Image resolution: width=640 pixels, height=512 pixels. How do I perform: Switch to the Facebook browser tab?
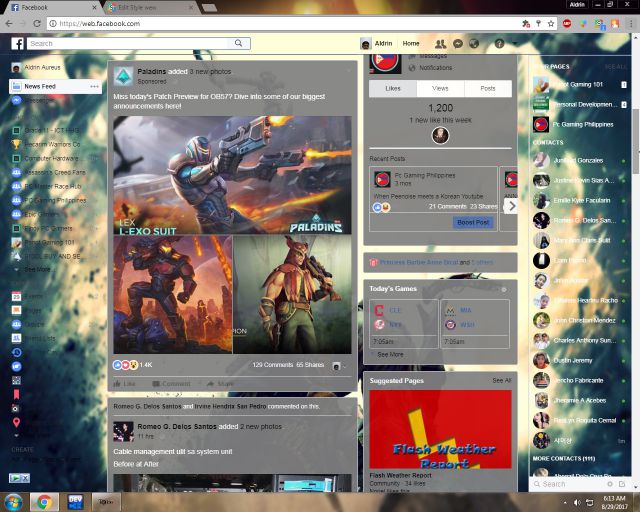(x=53, y=7)
